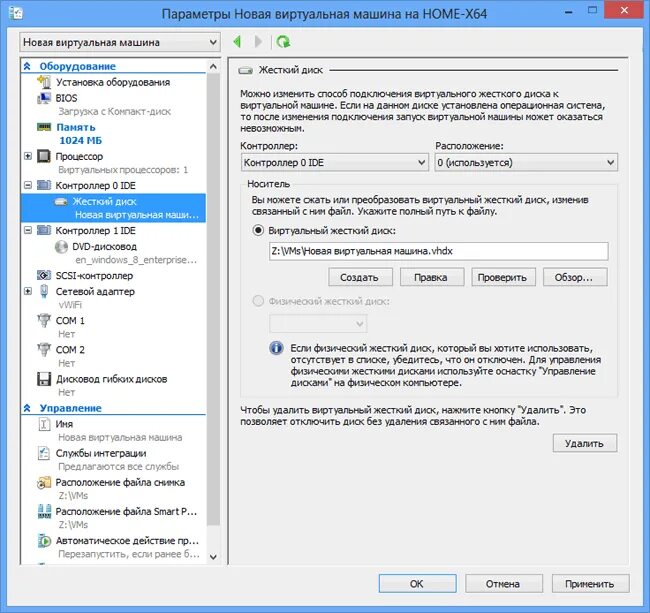Screen dimensions: 650x613
Task: Collapse the Управление section
Action: coord(27,408)
